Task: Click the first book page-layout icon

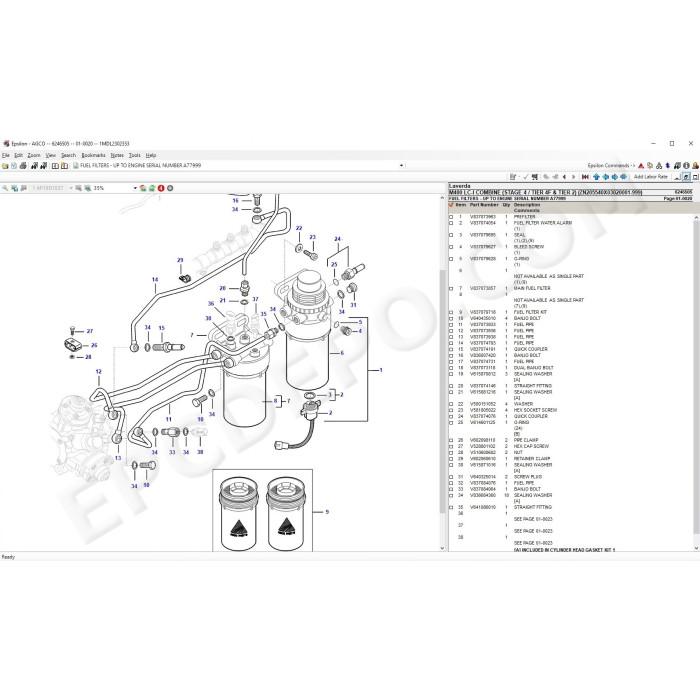Action: coord(55,166)
